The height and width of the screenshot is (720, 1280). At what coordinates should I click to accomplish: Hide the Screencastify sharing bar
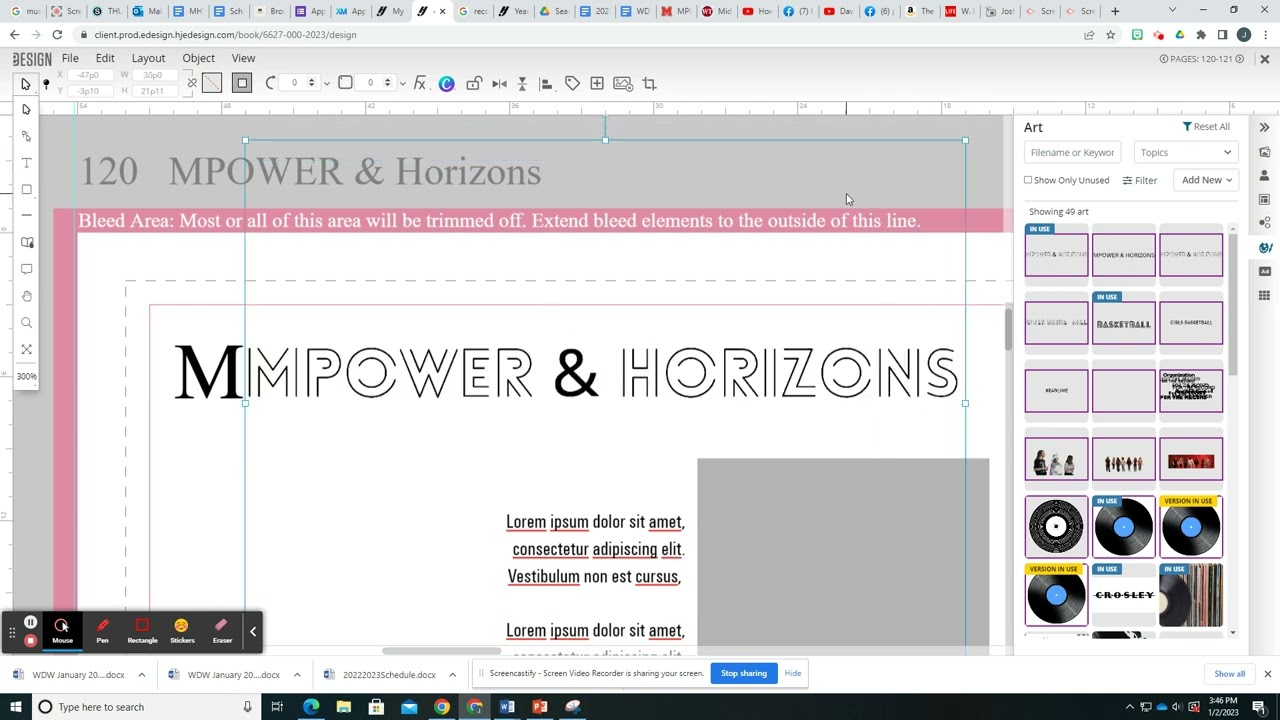(x=793, y=673)
